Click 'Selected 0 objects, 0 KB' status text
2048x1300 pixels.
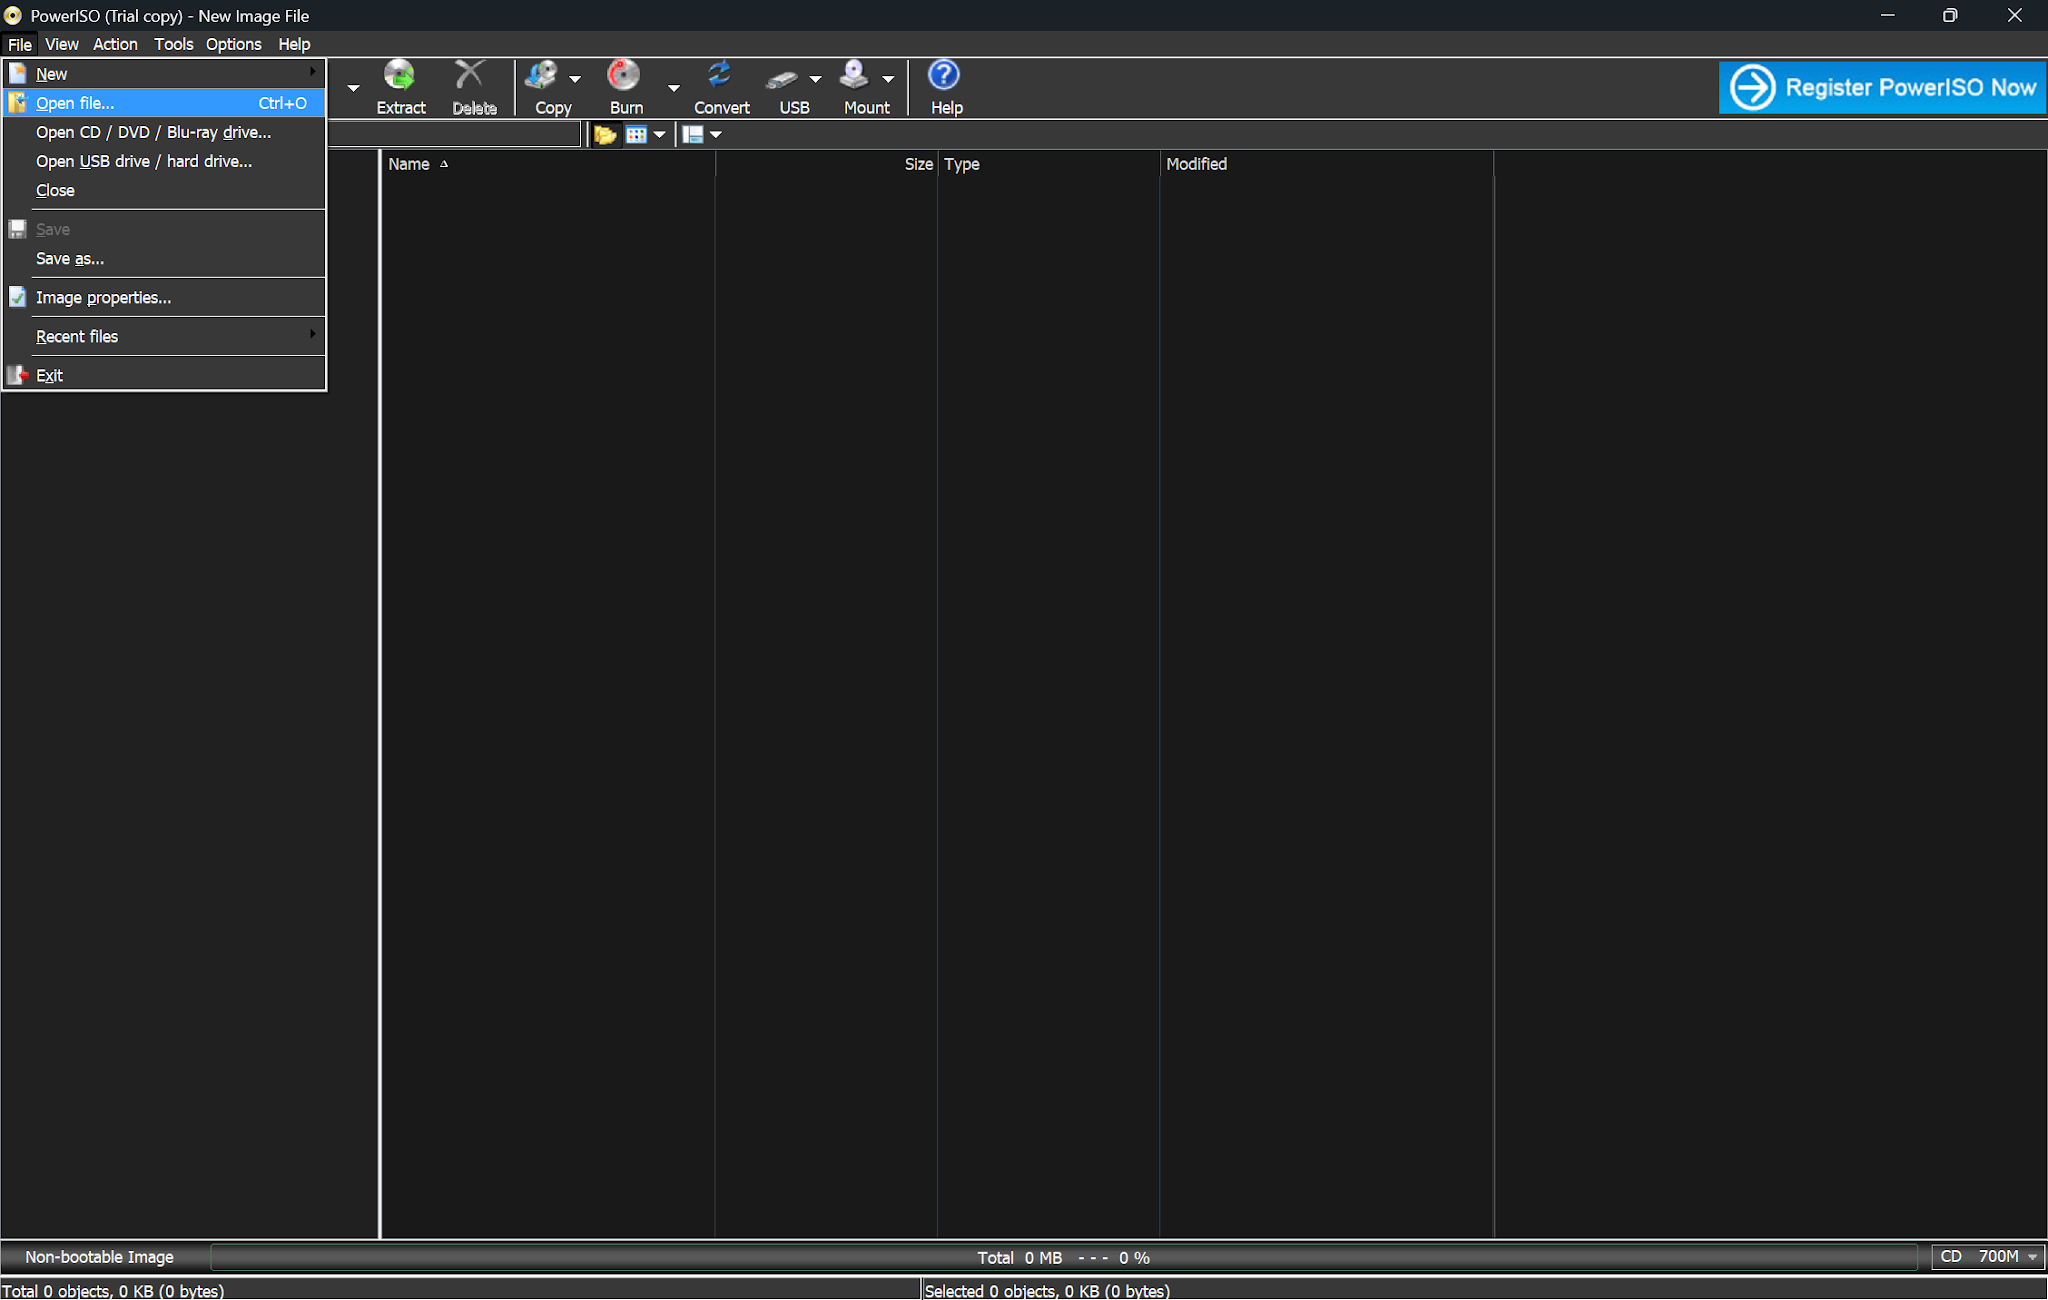click(1047, 1290)
